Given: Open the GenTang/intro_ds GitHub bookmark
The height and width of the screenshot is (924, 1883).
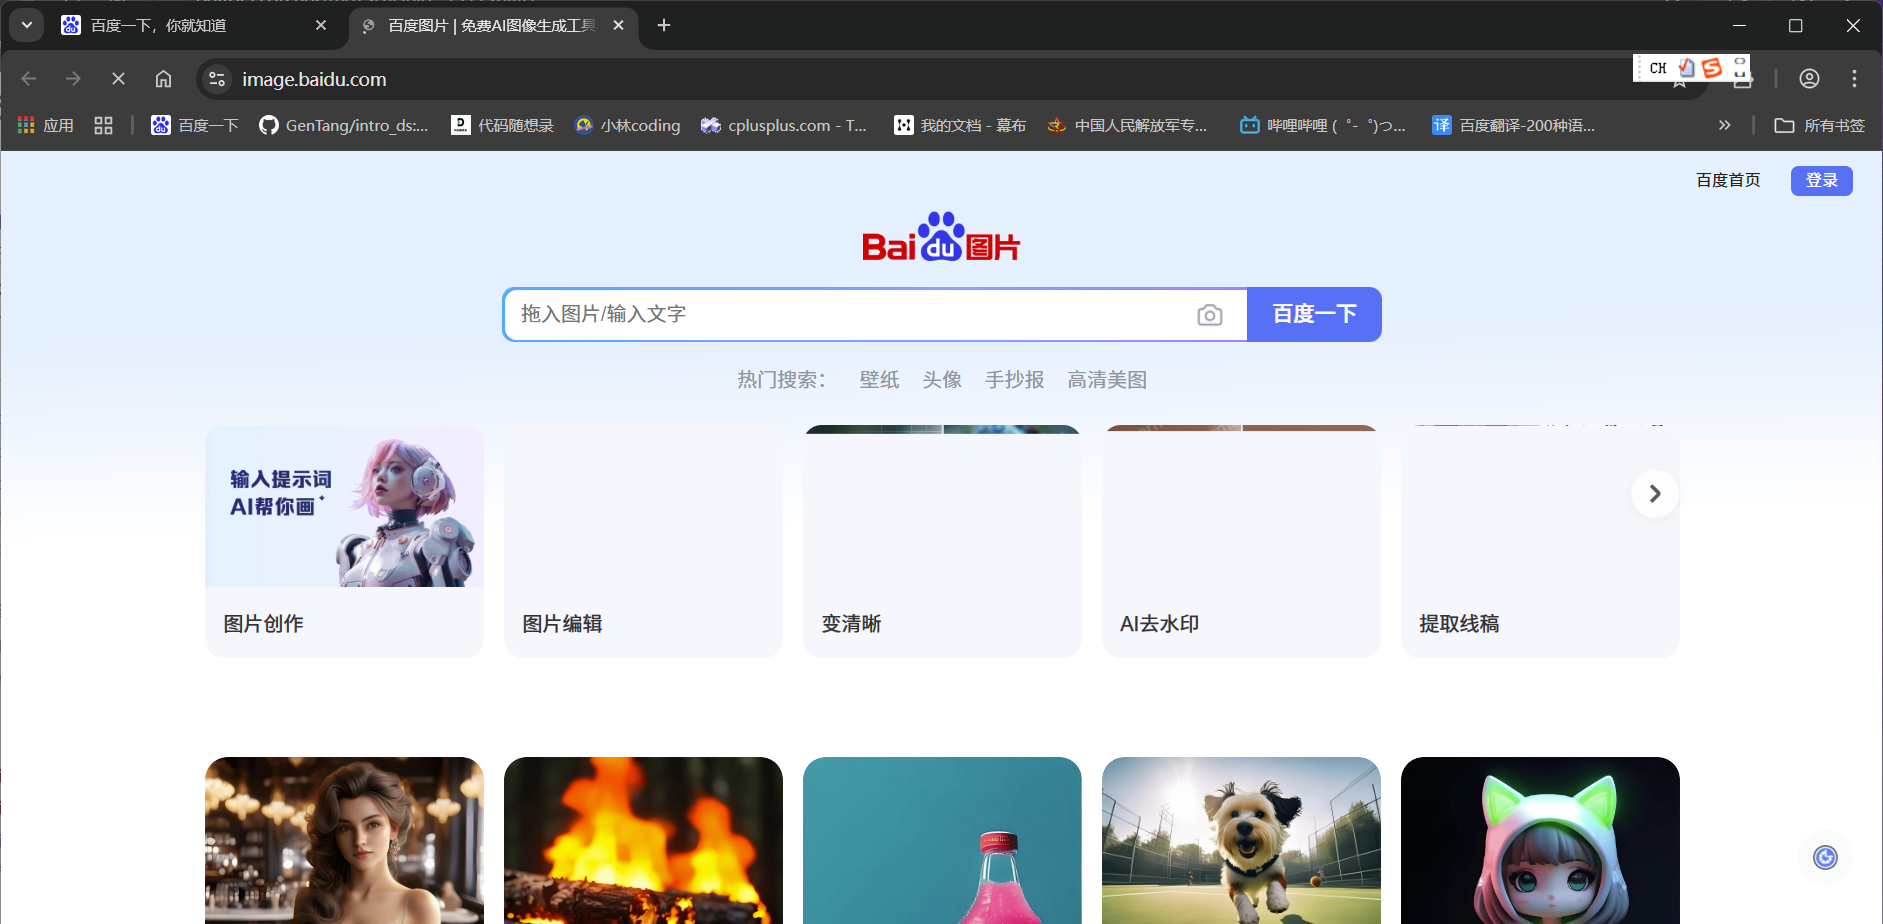Looking at the screenshot, I should (x=344, y=125).
